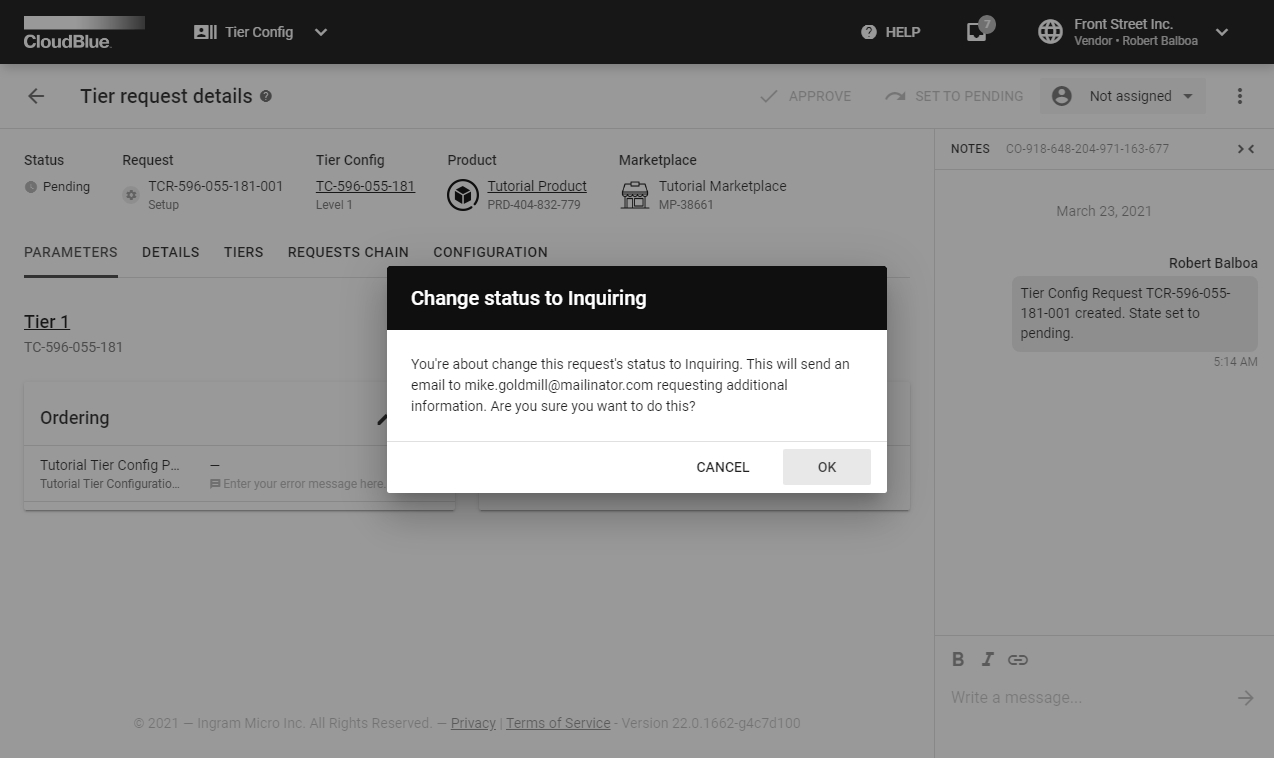Switch to the Configuration tab
Screen dimensions: 1274x758
click(490, 252)
